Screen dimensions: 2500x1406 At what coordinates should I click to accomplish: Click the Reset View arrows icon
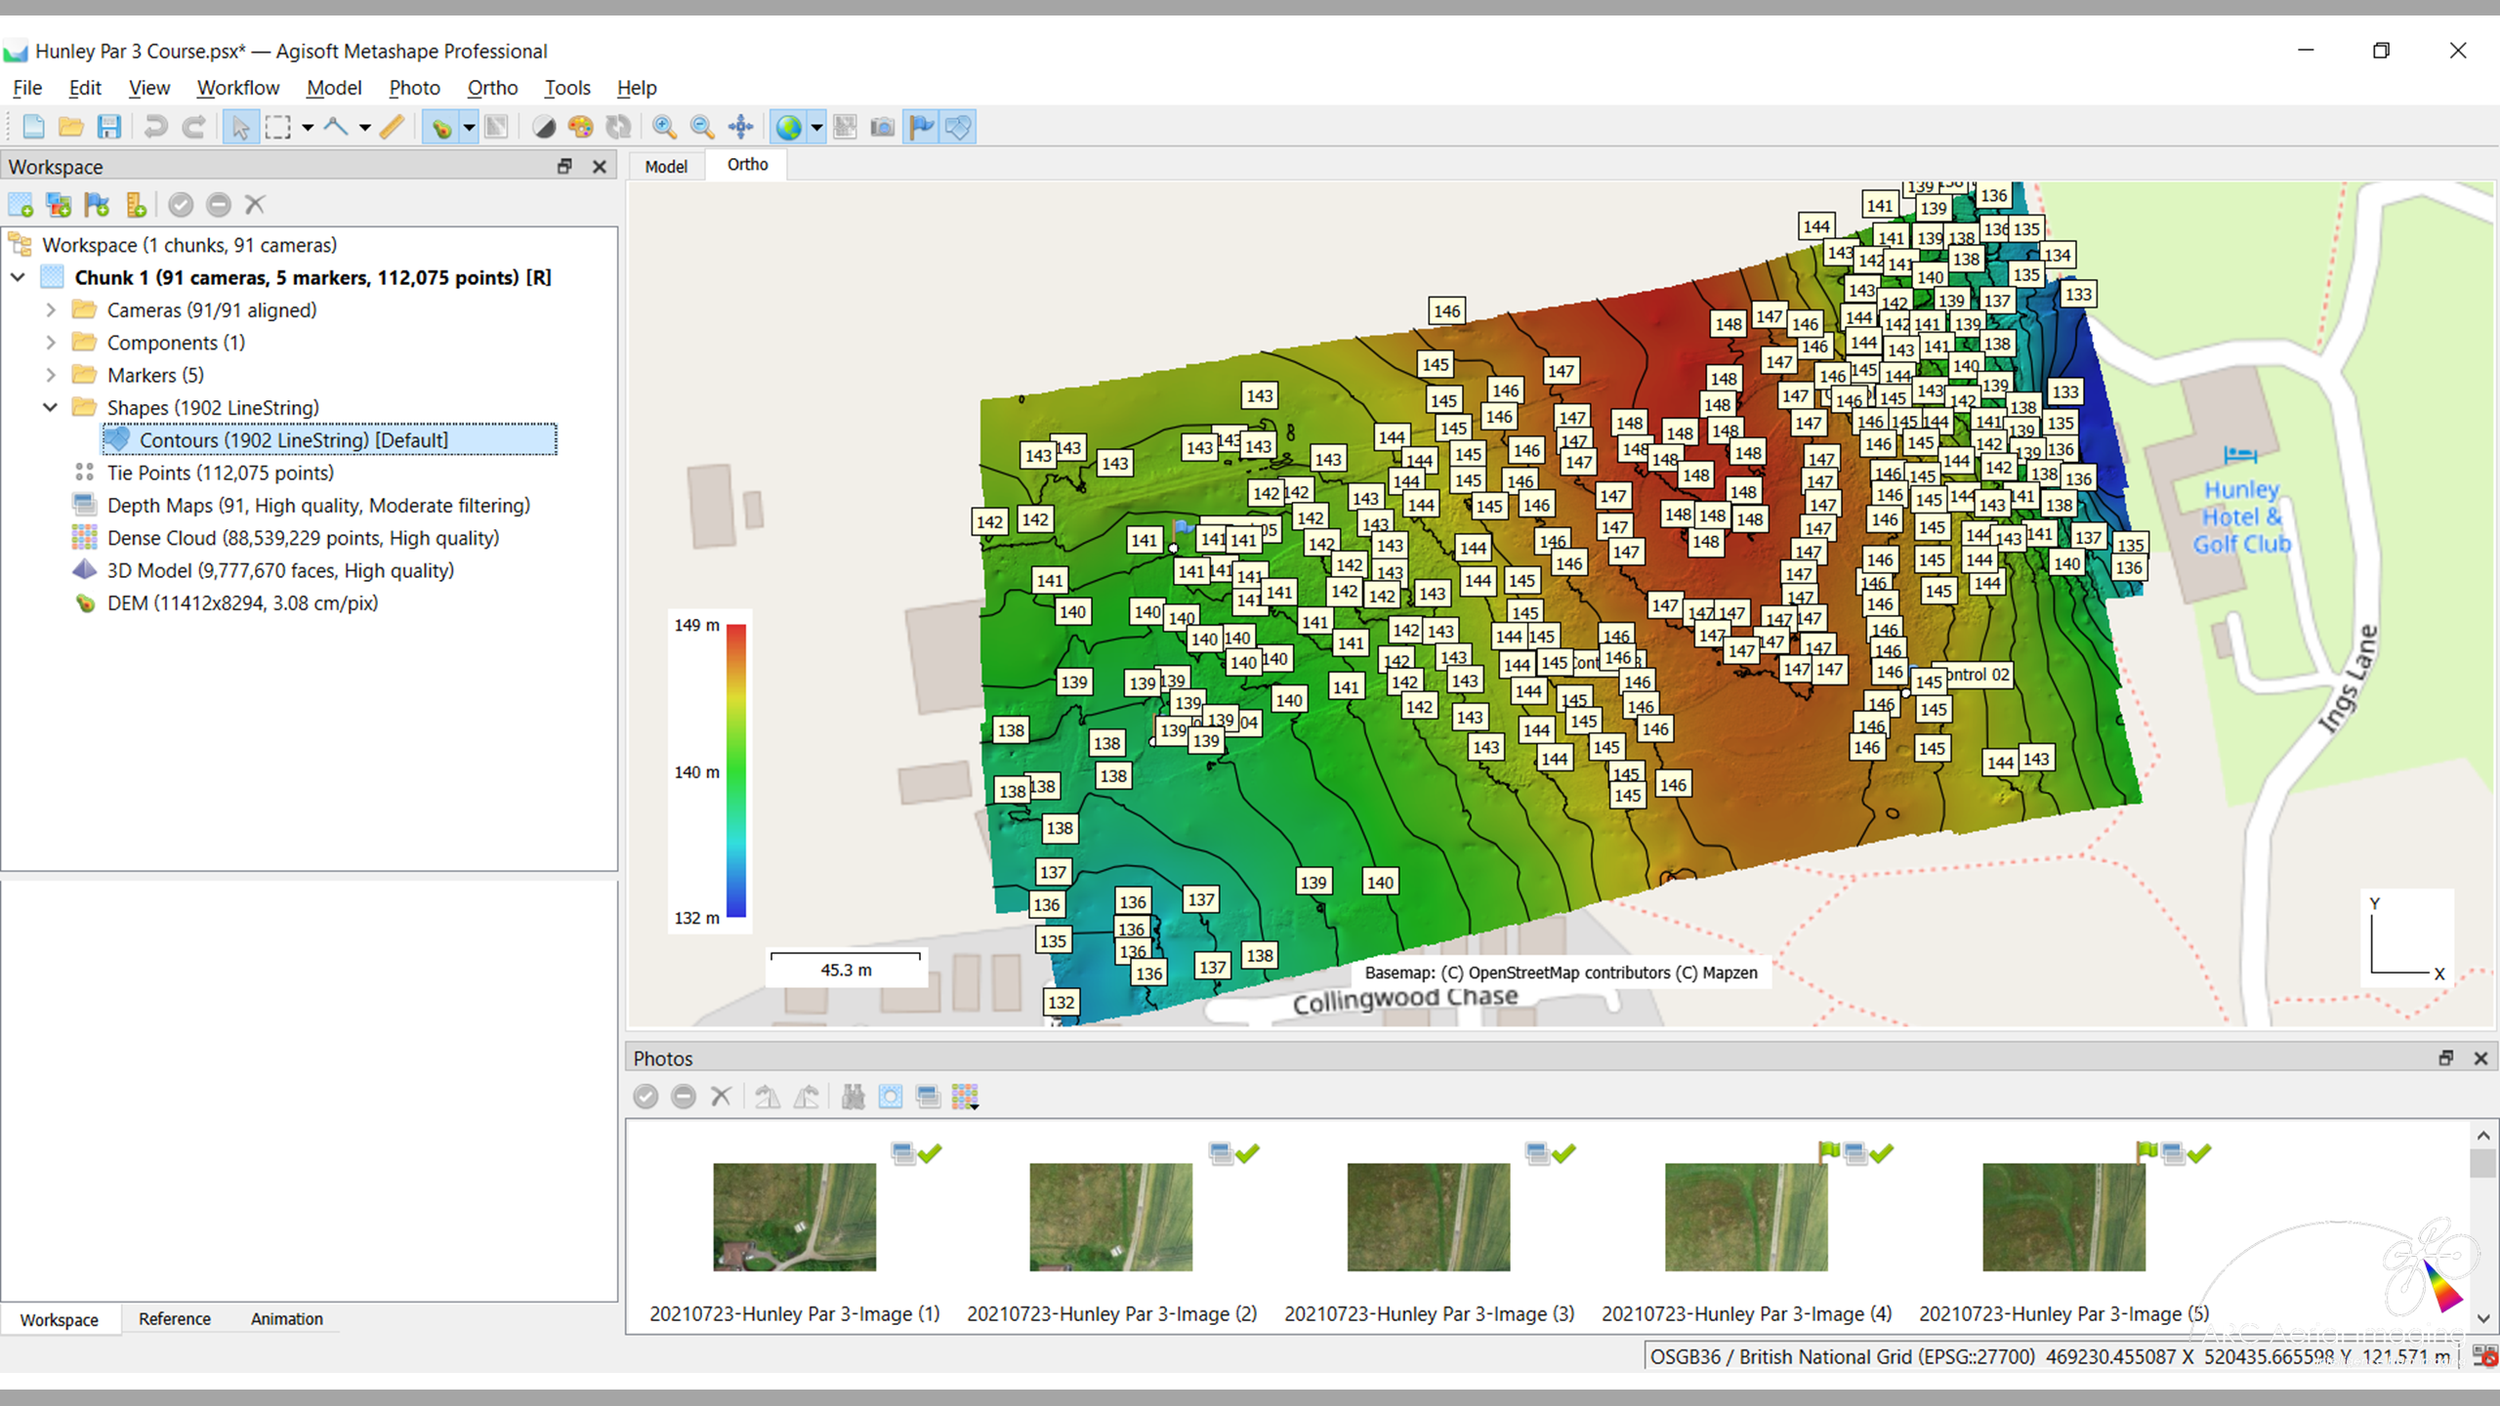tap(740, 127)
